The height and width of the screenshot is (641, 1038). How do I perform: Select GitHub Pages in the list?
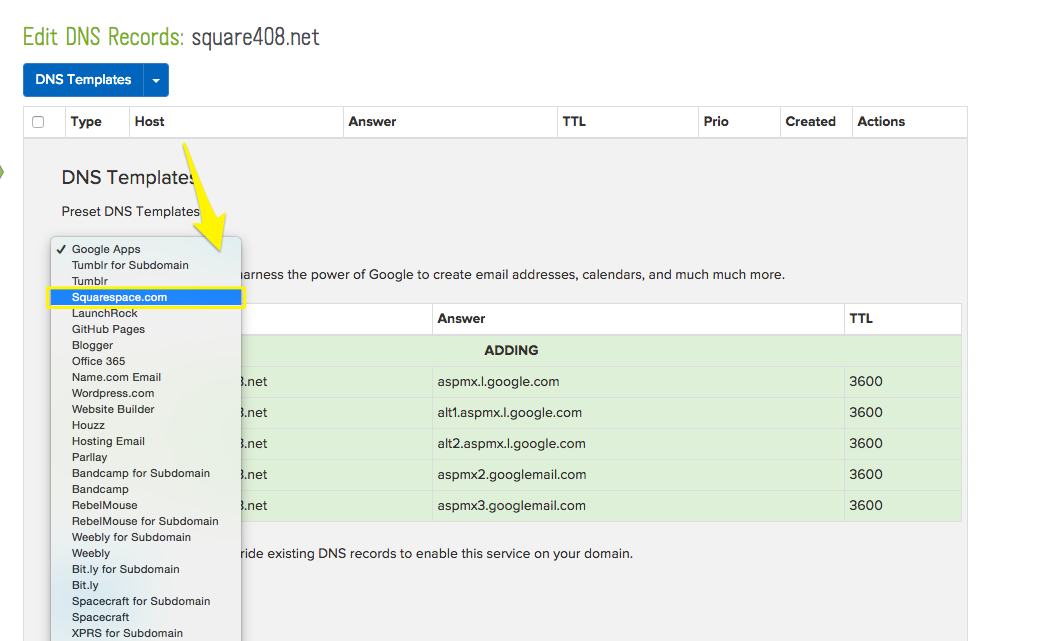(x=108, y=329)
